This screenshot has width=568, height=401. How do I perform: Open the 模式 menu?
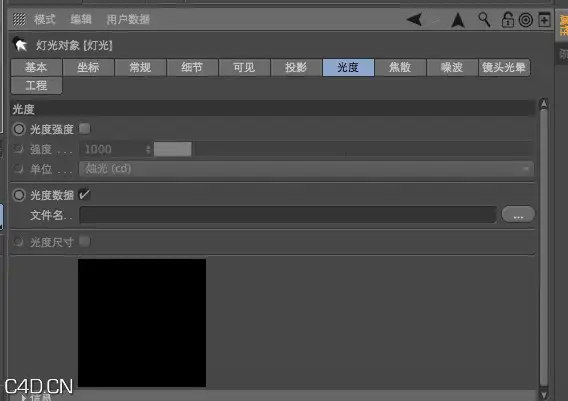point(45,19)
